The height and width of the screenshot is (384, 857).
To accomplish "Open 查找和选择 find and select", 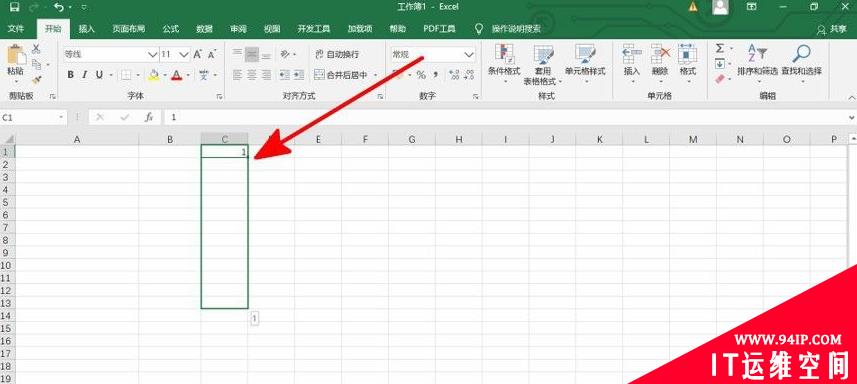I will [x=801, y=63].
